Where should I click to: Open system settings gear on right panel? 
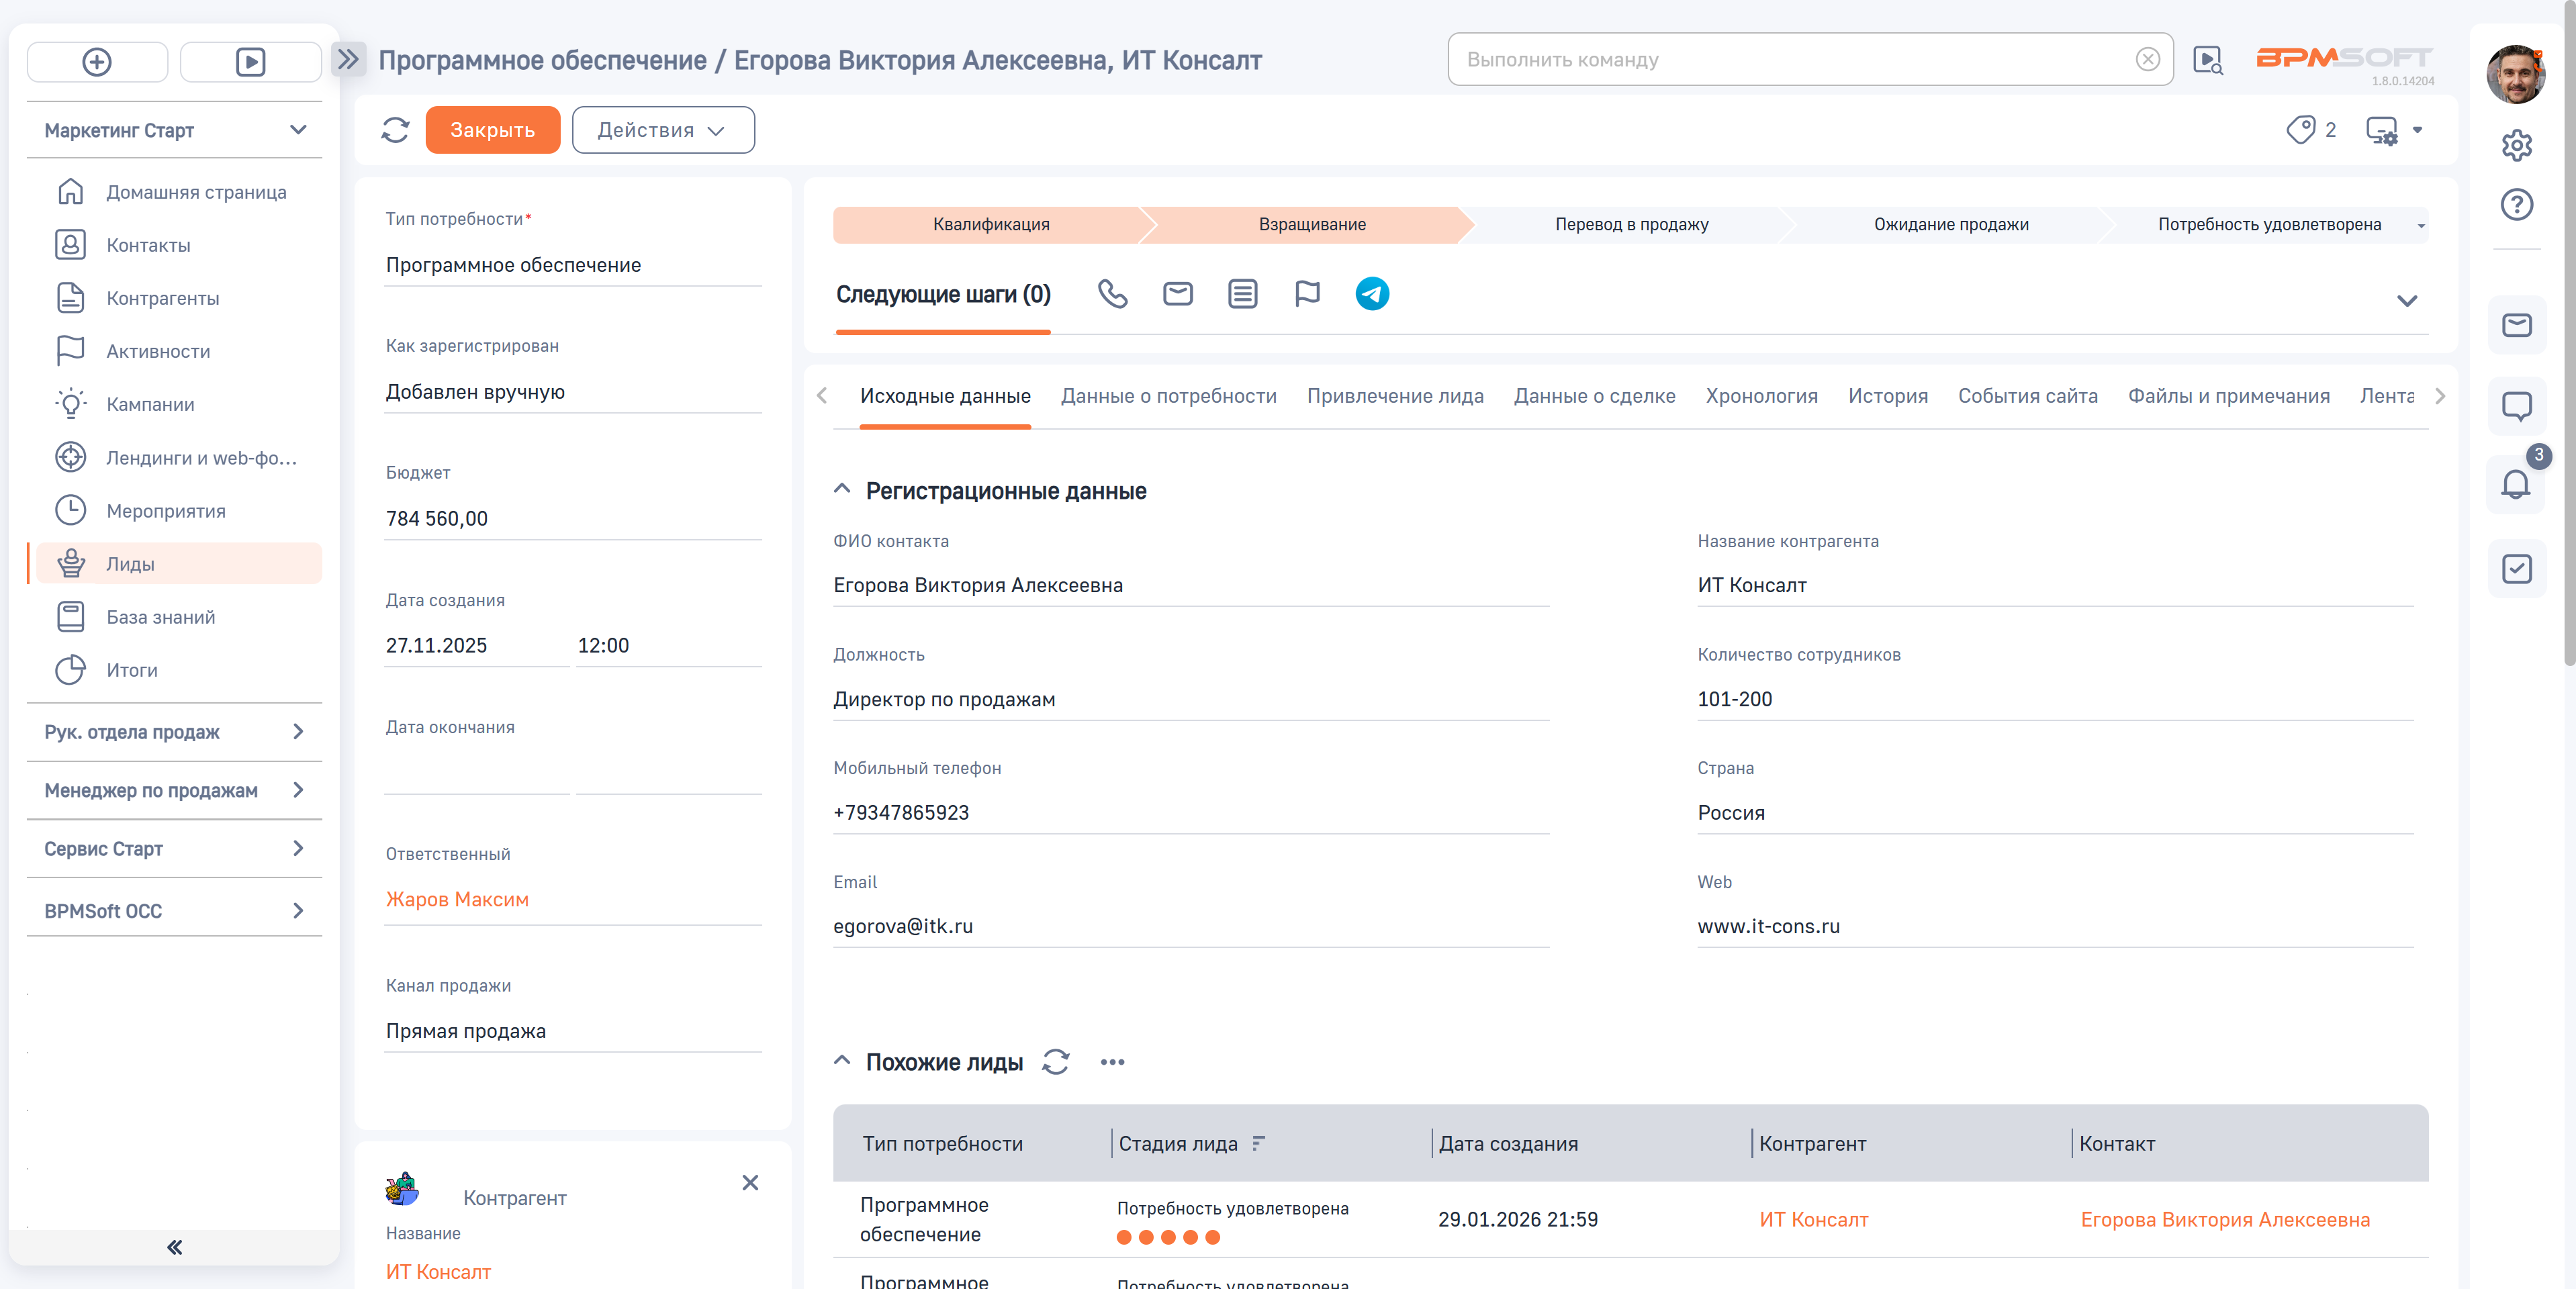(2516, 145)
